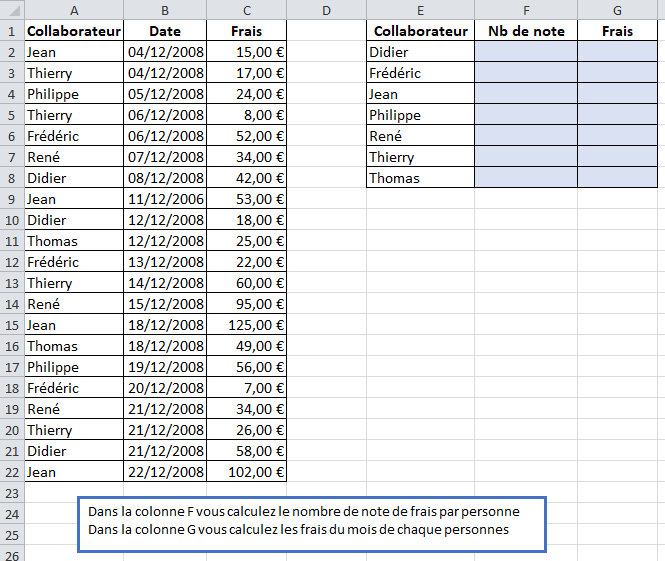Click the Collaborateur header in cell A1
Viewport: 665px width, 561px height.
74,31
